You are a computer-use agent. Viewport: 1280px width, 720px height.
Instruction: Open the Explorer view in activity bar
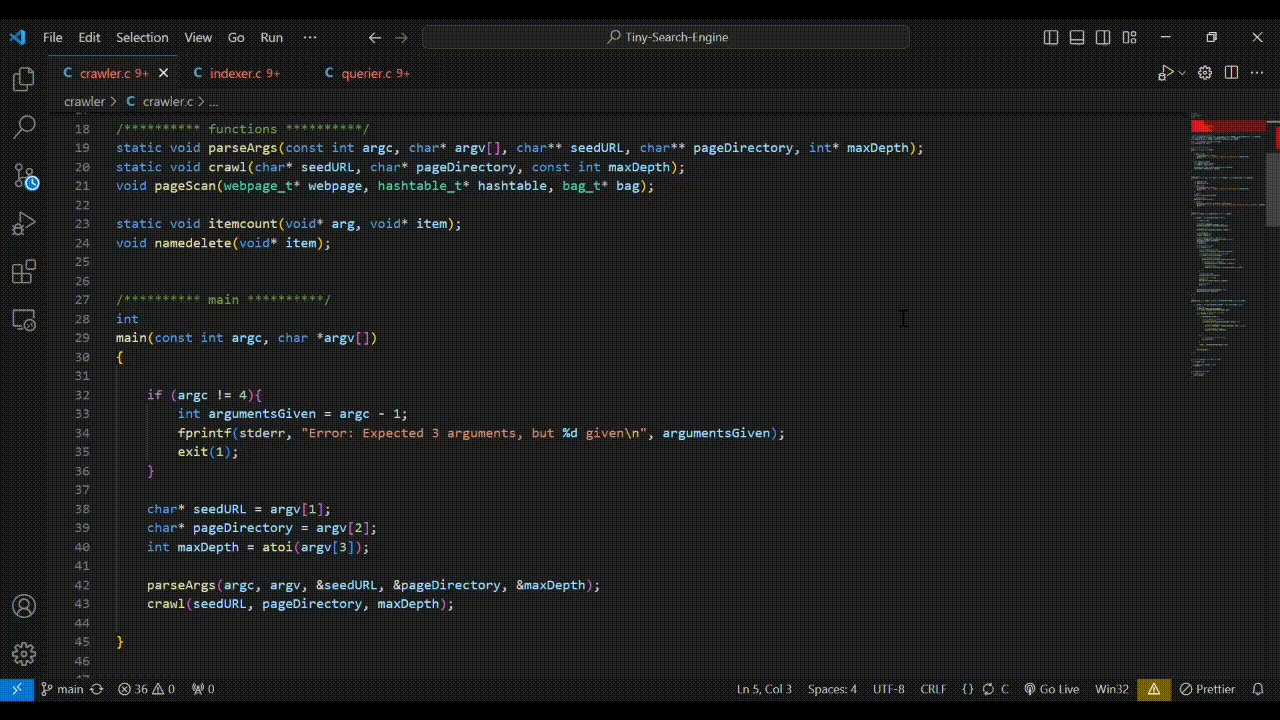pos(24,80)
